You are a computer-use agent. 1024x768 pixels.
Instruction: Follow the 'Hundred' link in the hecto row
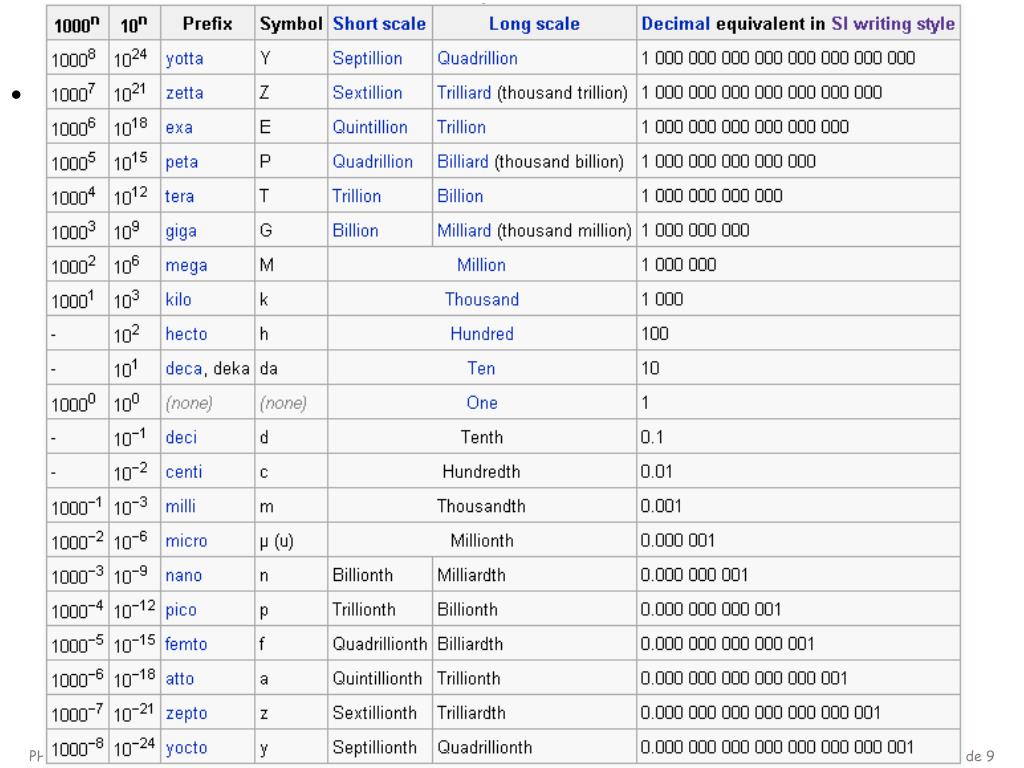[482, 334]
